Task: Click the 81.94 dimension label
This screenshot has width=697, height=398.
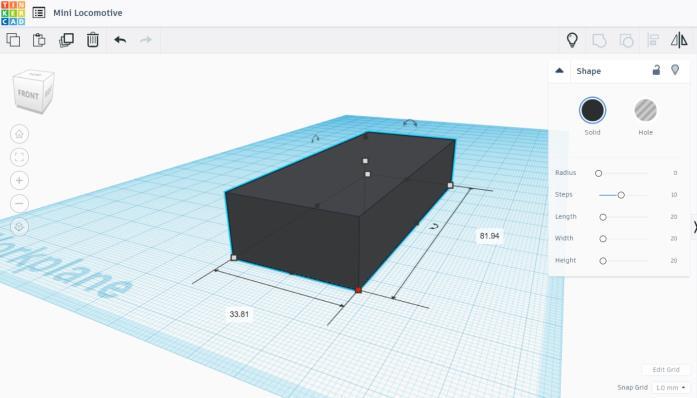Action: [489, 236]
